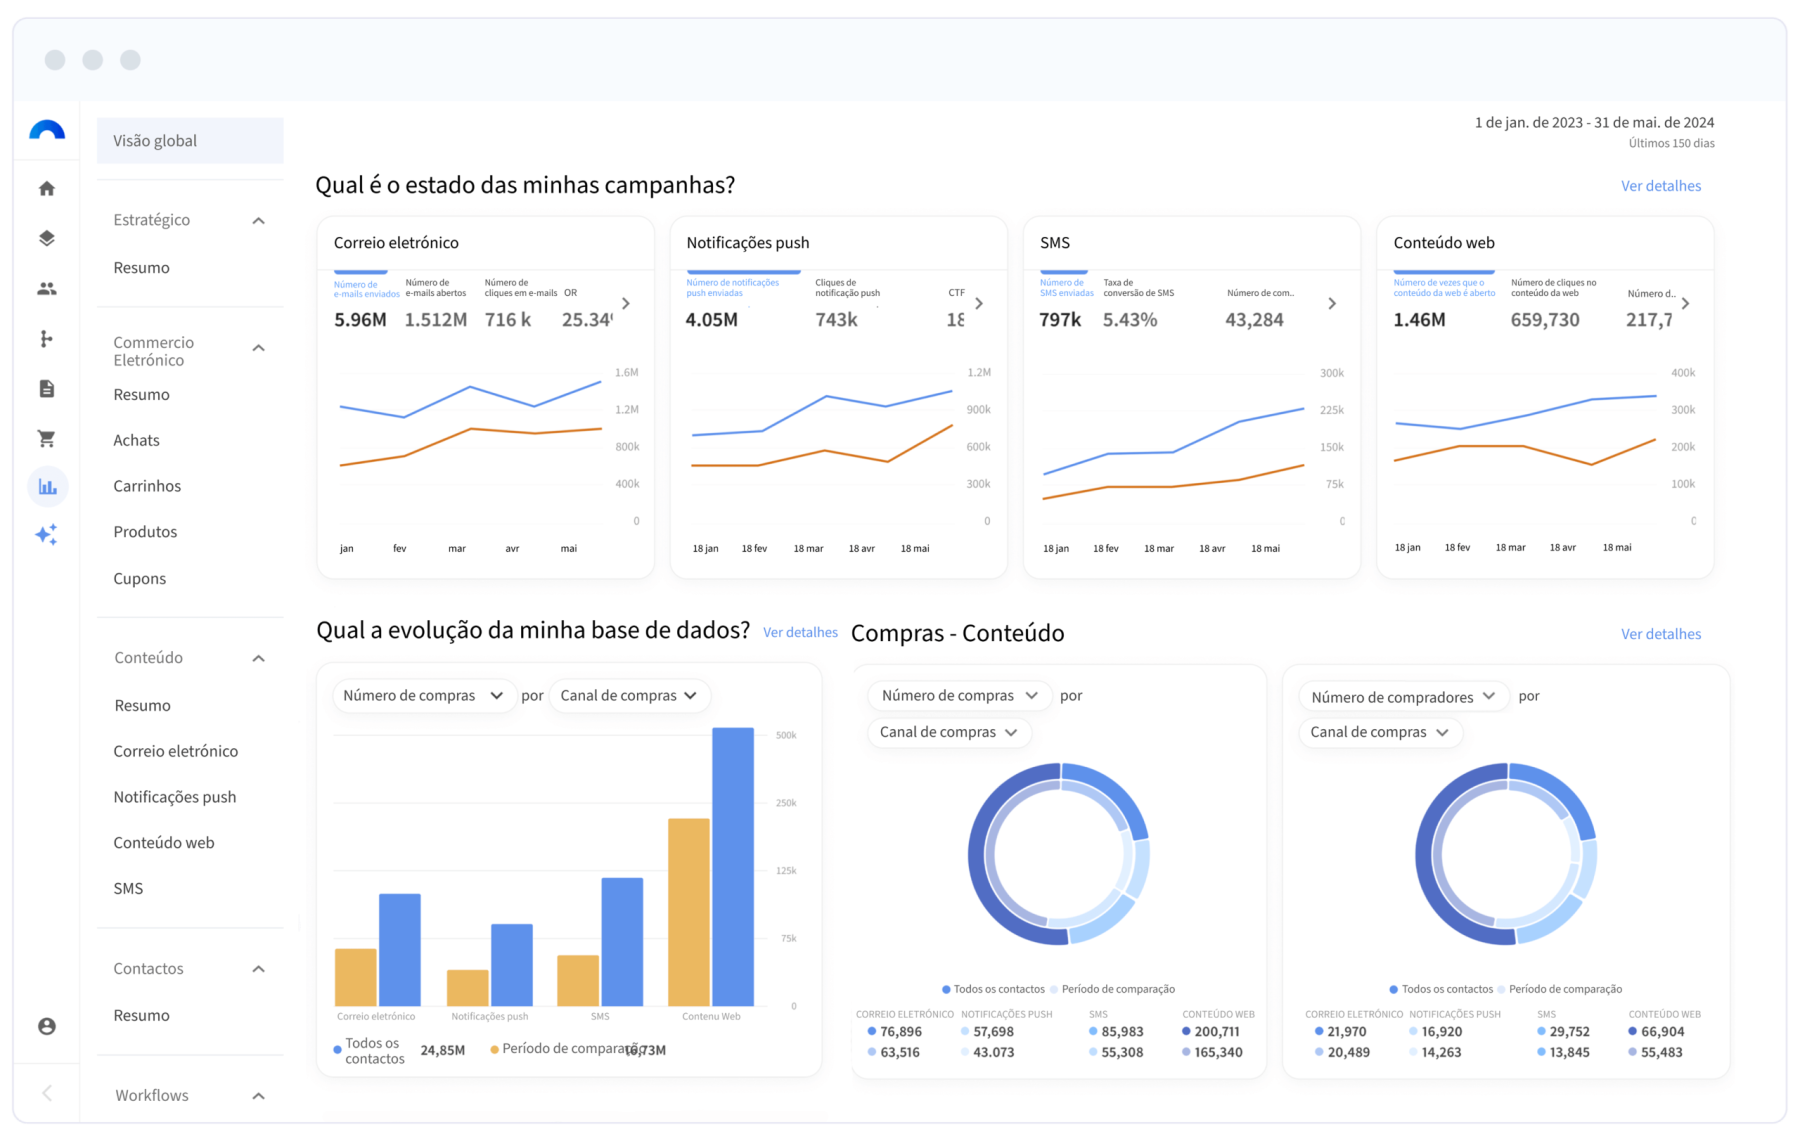This screenshot has width=1800, height=1141.
Task: Open the AI sparkles icon
Action: (x=47, y=535)
